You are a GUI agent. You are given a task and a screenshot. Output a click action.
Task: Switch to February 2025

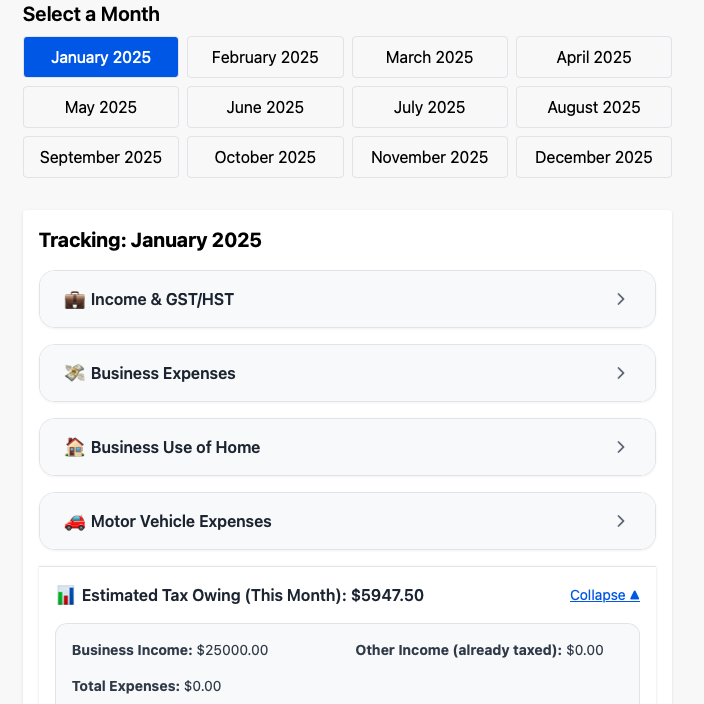pos(265,57)
